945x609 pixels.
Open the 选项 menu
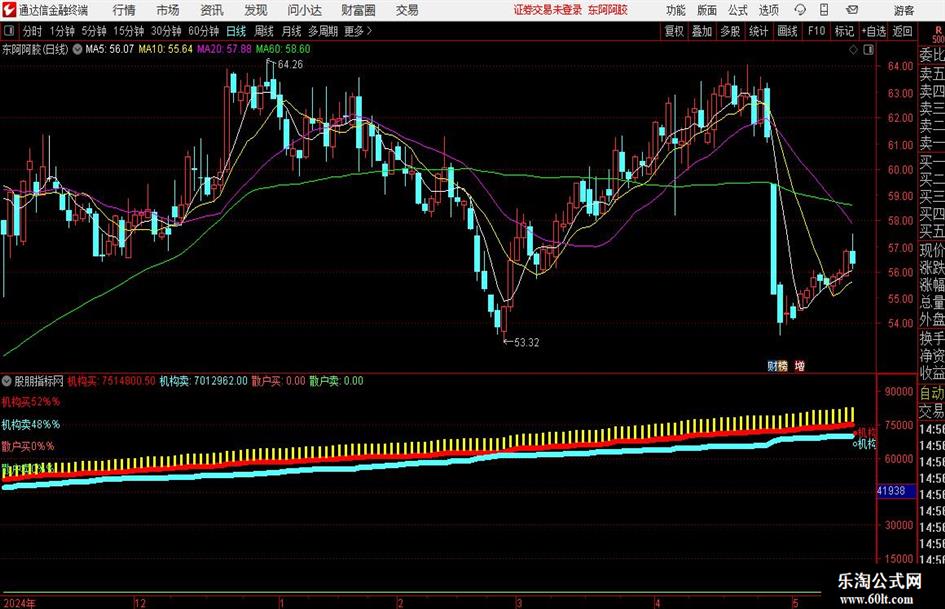point(768,10)
